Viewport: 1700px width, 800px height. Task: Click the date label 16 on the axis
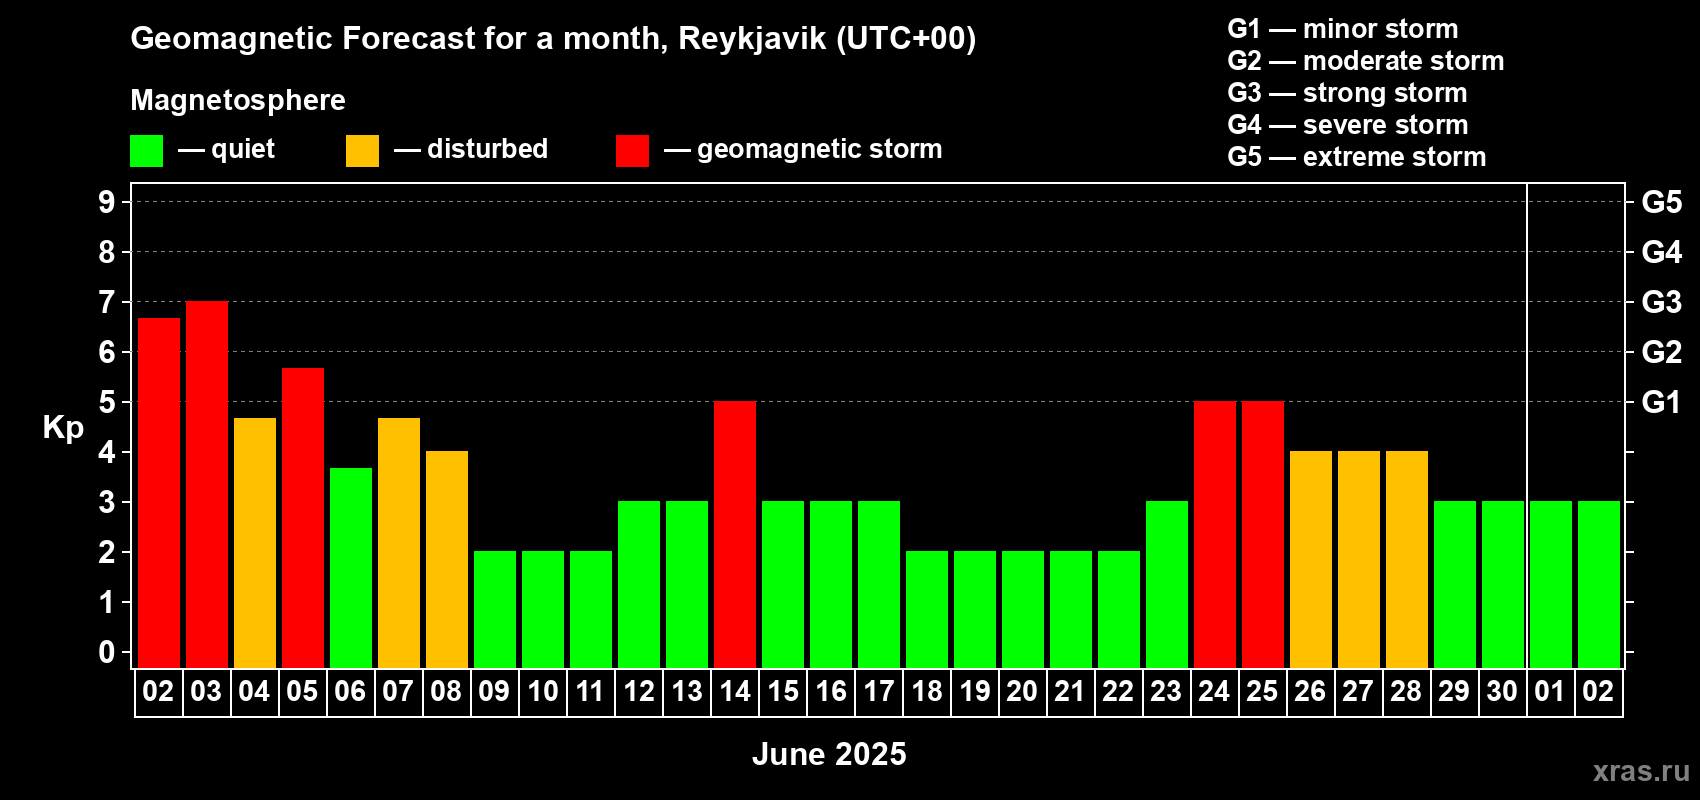click(831, 692)
